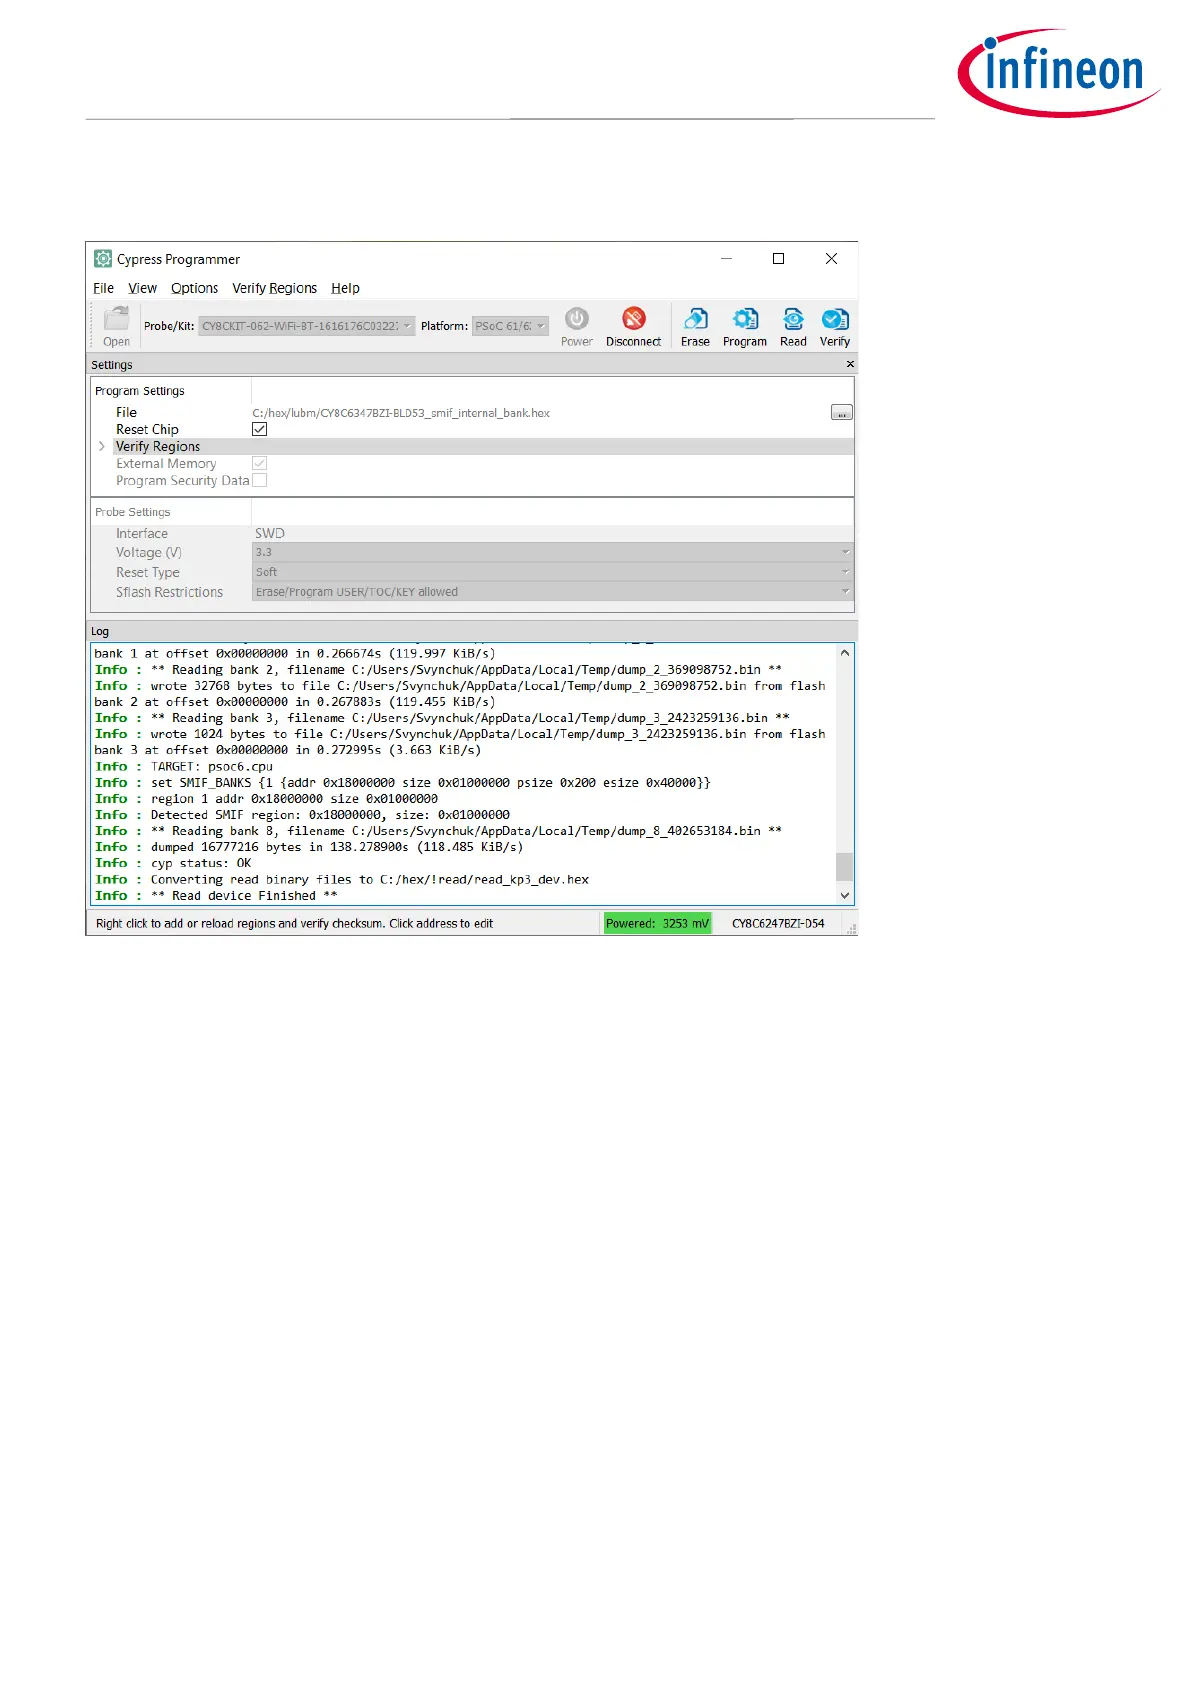Close the Settings panel

pyautogui.click(x=850, y=364)
